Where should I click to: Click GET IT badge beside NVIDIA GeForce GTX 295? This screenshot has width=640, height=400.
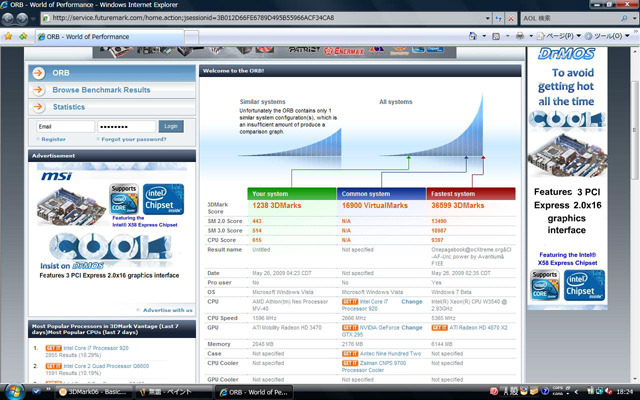[350, 327]
